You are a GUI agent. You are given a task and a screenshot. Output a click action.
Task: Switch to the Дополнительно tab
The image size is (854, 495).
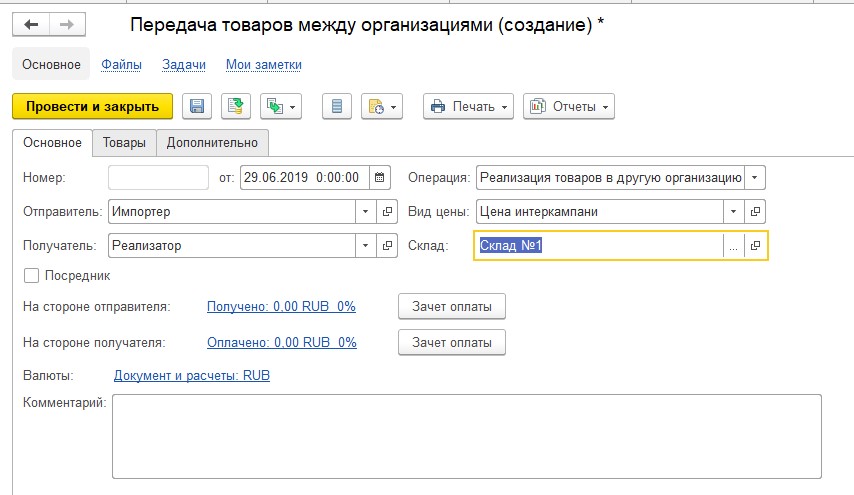pyautogui.click(x=212, y=143)
